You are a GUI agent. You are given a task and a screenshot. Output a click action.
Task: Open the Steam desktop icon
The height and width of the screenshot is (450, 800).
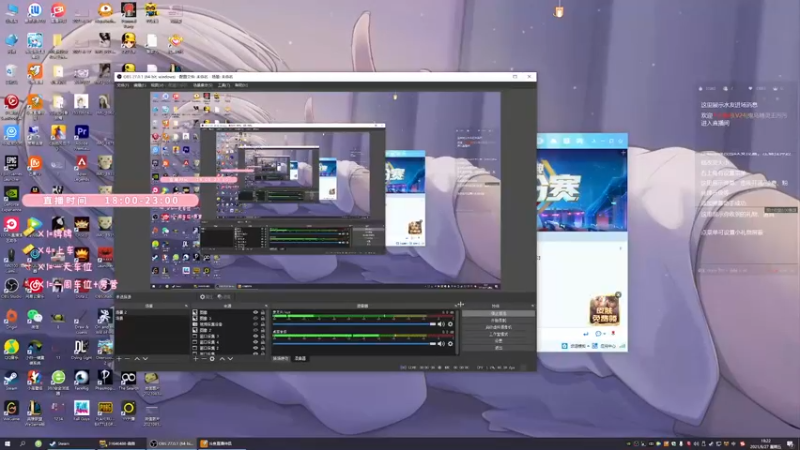point(11,380)
